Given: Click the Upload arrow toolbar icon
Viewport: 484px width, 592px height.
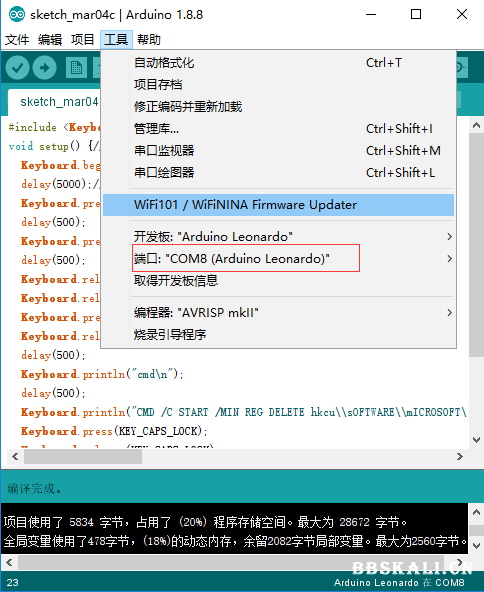Looking at the screenshot, I should tap(45, 68).
